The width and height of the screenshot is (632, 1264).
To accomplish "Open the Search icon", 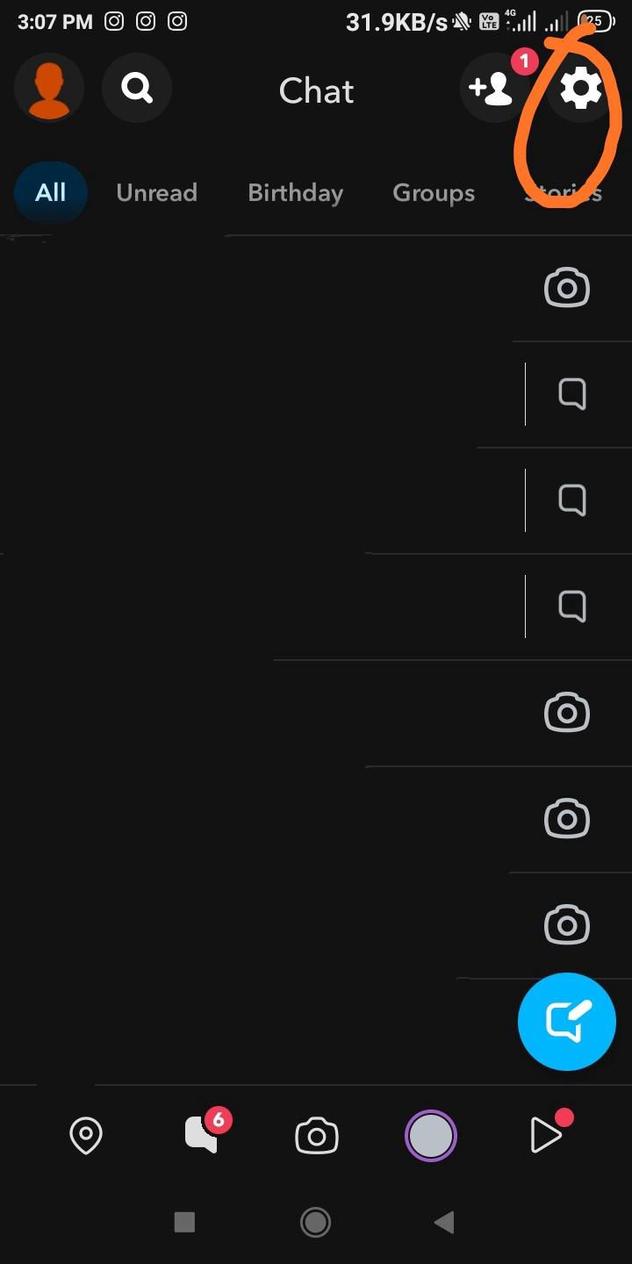I will tap(137, 88).
